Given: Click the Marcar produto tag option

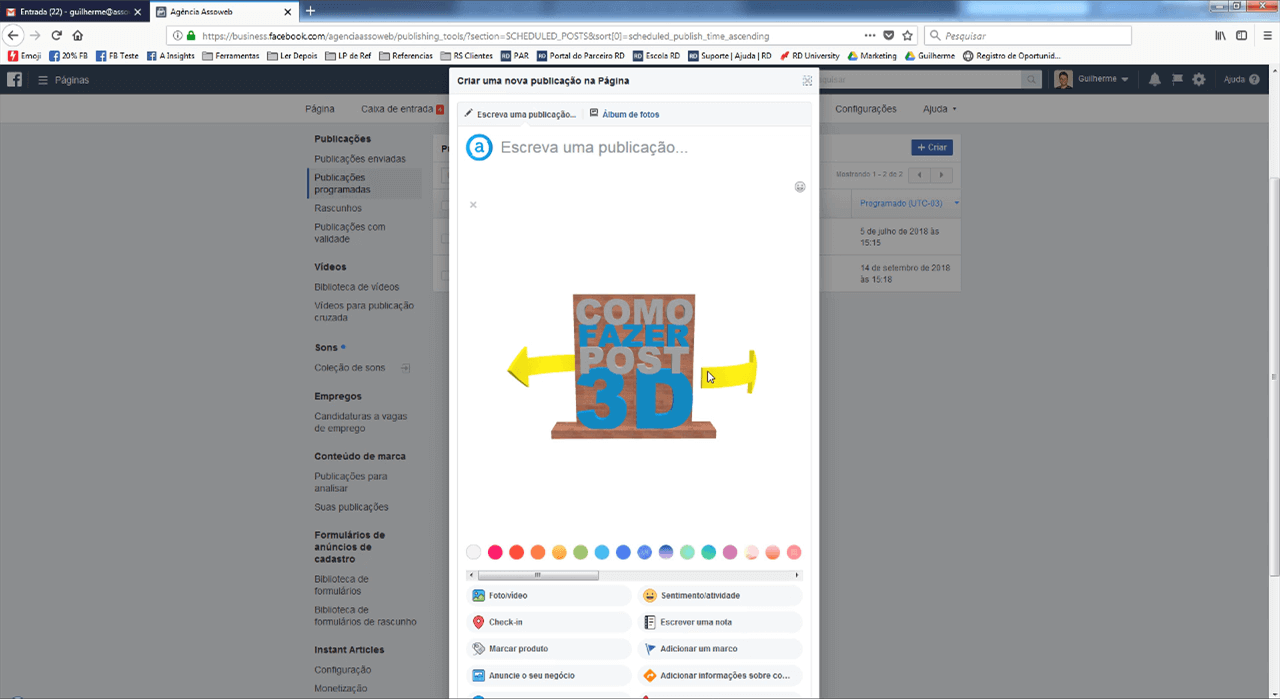Looking at the screenshot, I should pyautogui.click(x=517, y=649).
